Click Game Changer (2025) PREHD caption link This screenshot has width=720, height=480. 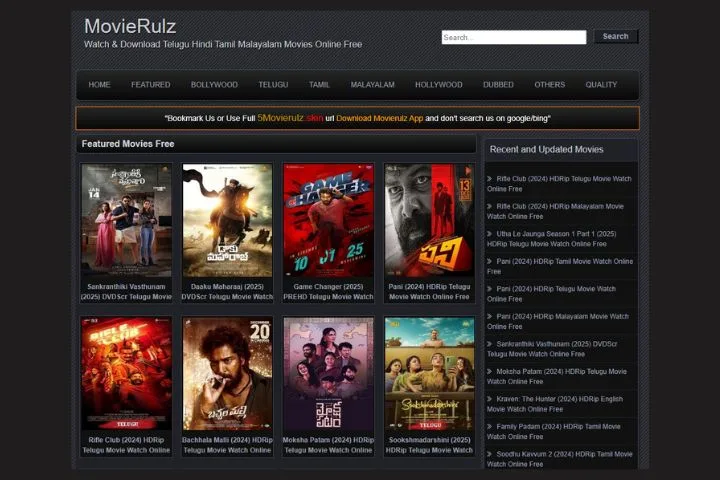(328, 292)
